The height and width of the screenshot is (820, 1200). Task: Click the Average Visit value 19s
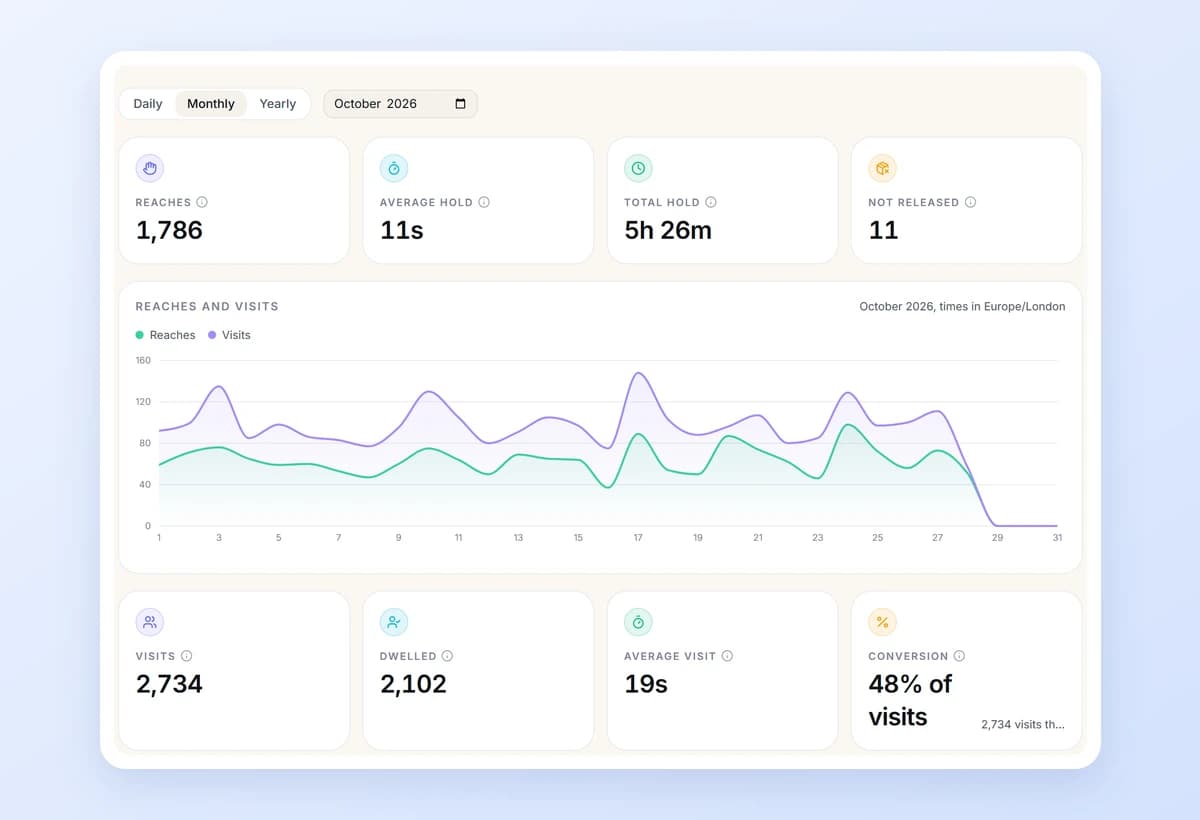[x=646, y=684]
